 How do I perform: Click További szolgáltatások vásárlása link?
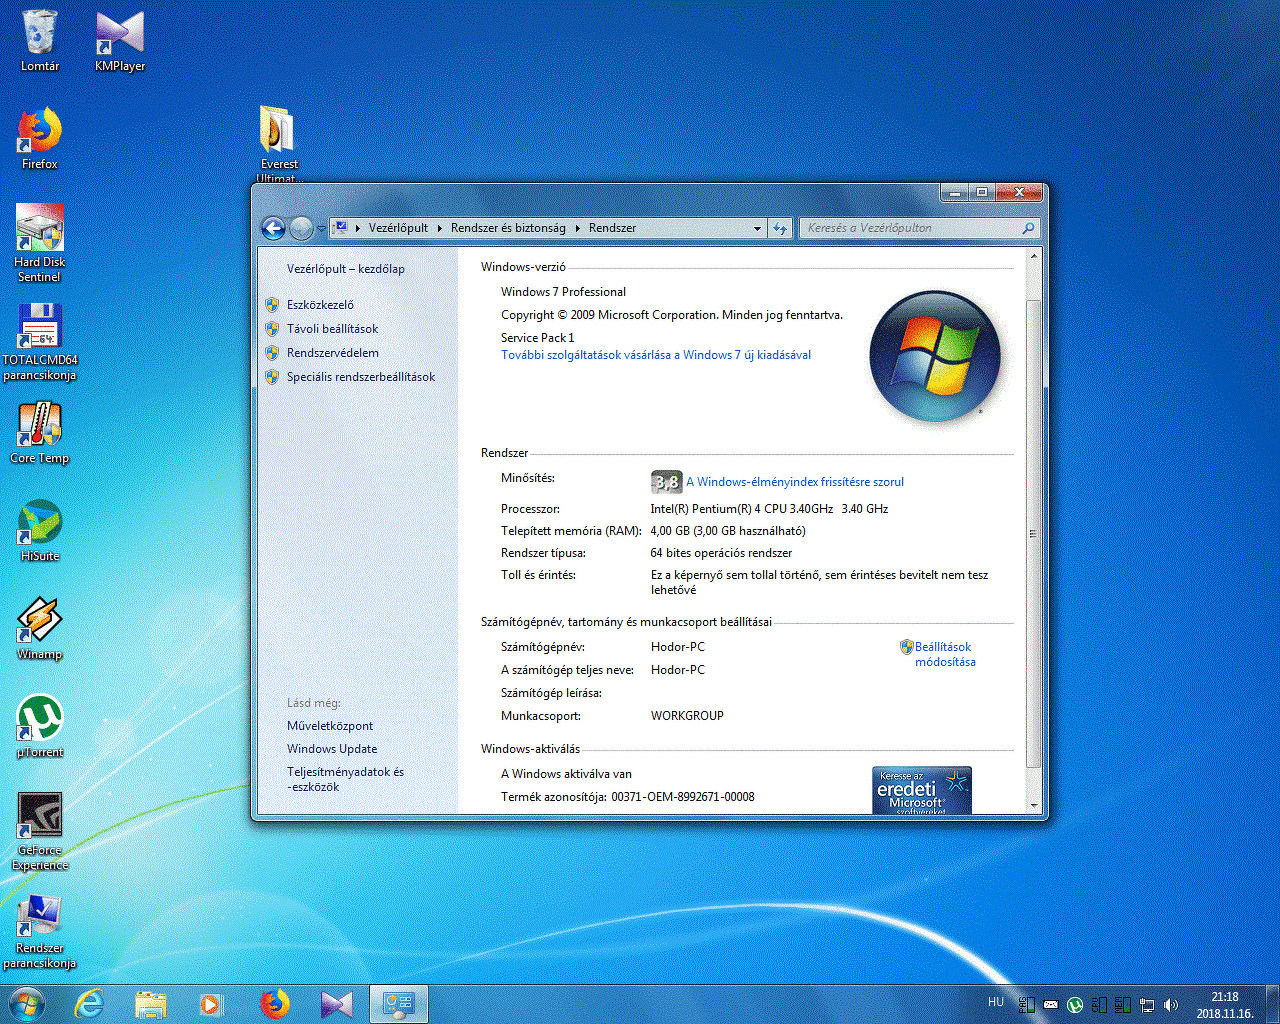click(x=656, y=355)
